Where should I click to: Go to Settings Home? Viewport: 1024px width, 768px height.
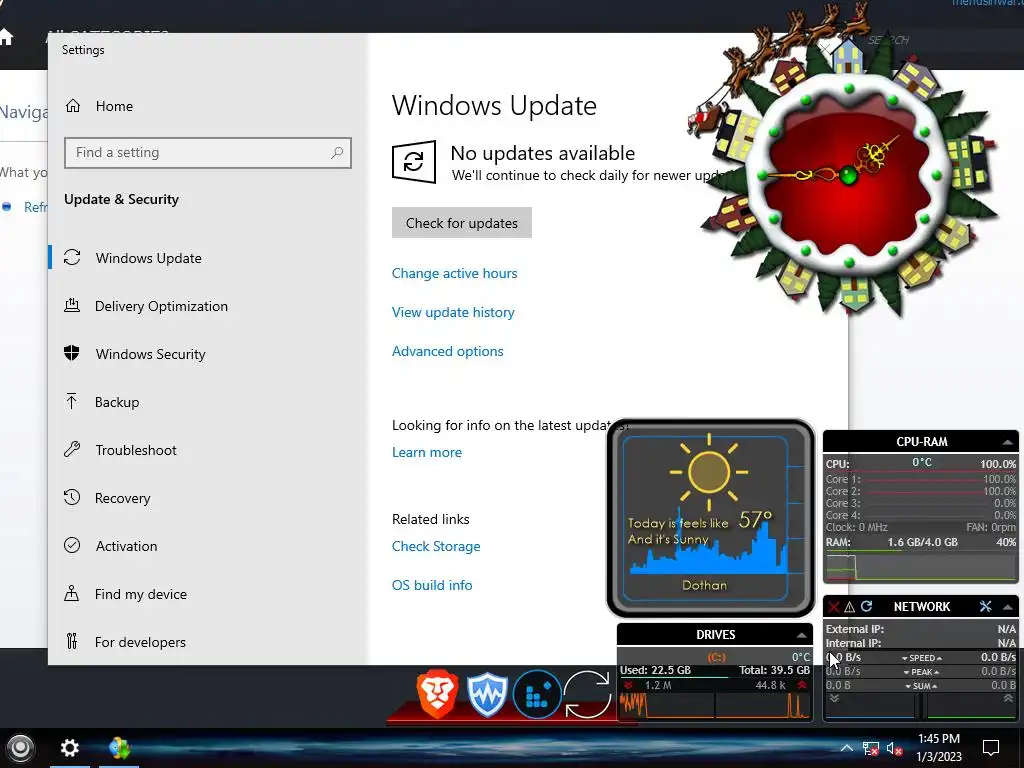(99, 106)
